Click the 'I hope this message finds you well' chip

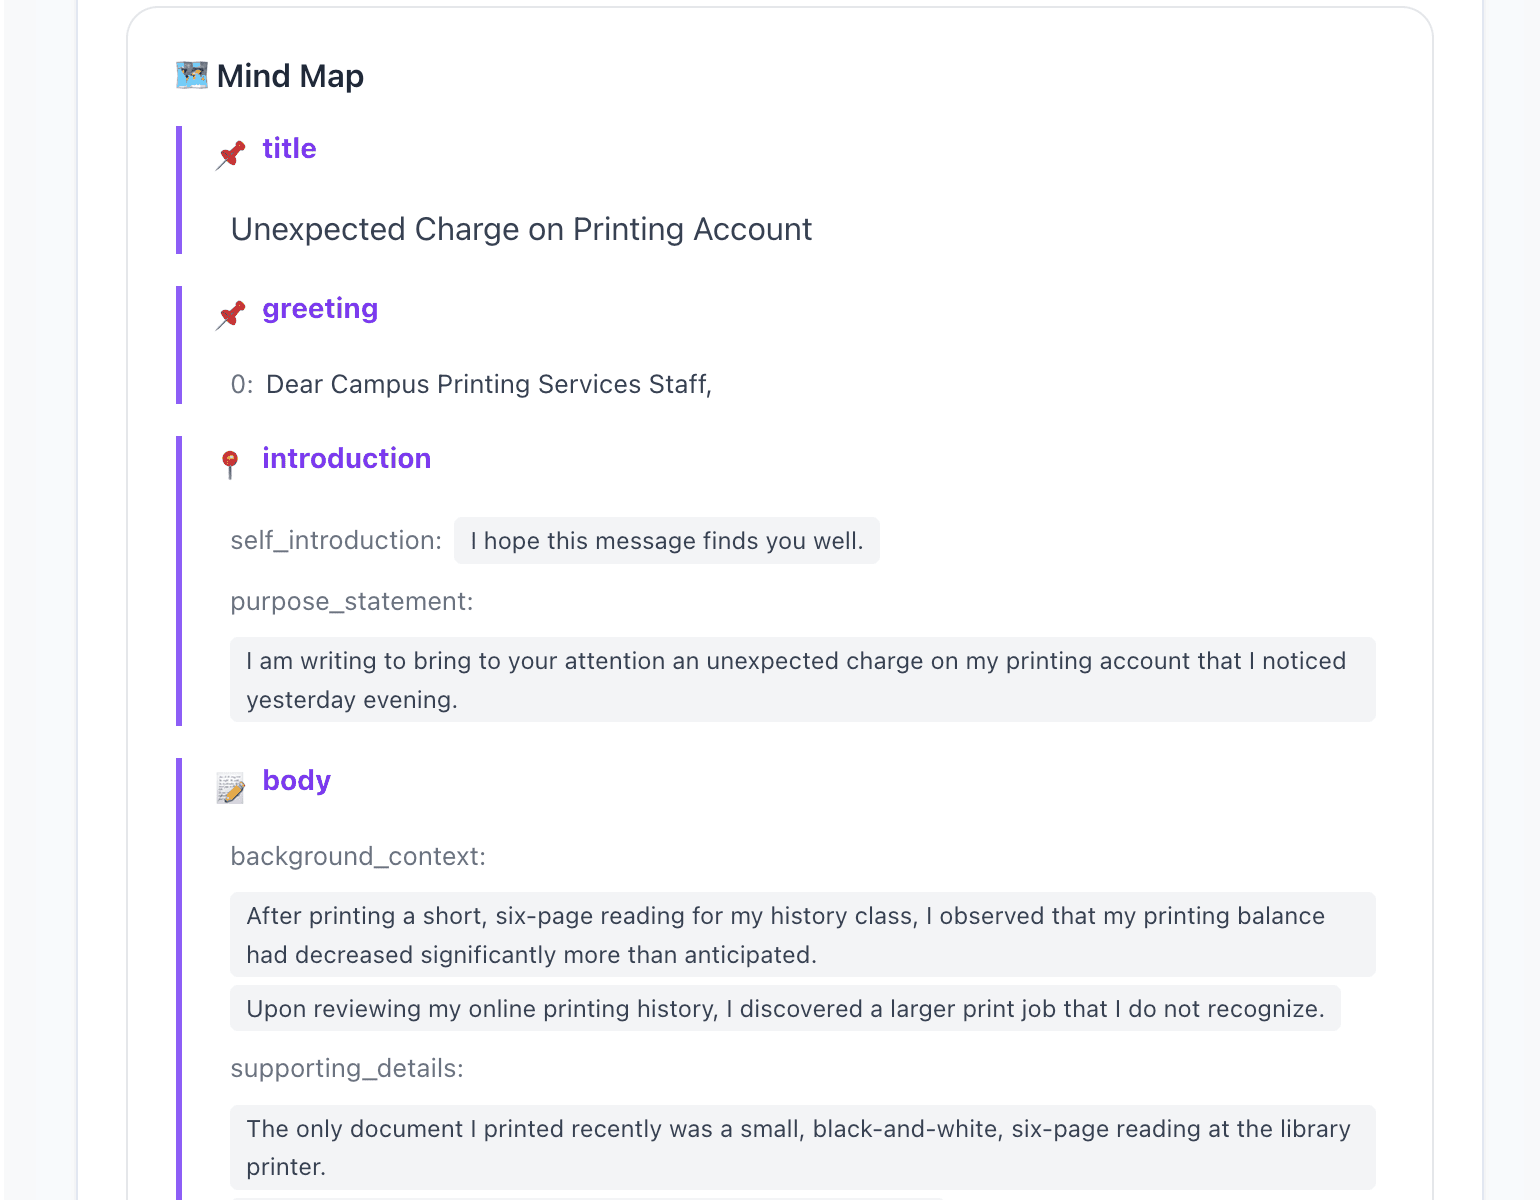pyautogui.click(x=666, y=541)
